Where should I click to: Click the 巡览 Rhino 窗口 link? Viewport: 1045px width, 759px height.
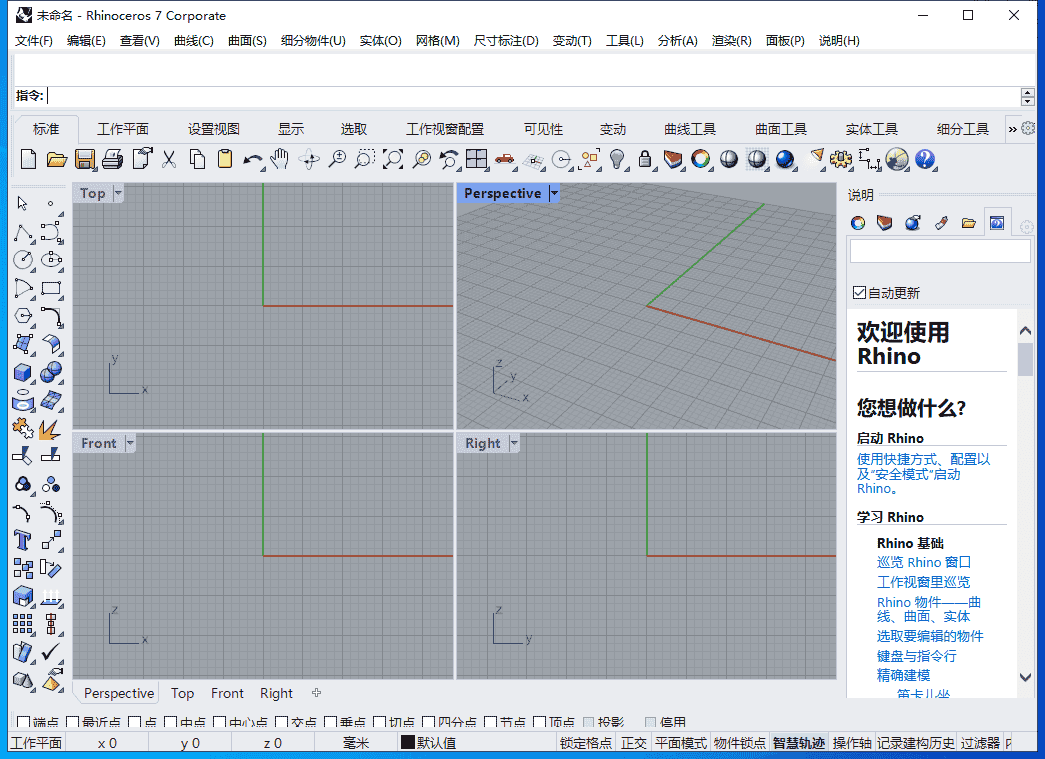click(923, 562)
